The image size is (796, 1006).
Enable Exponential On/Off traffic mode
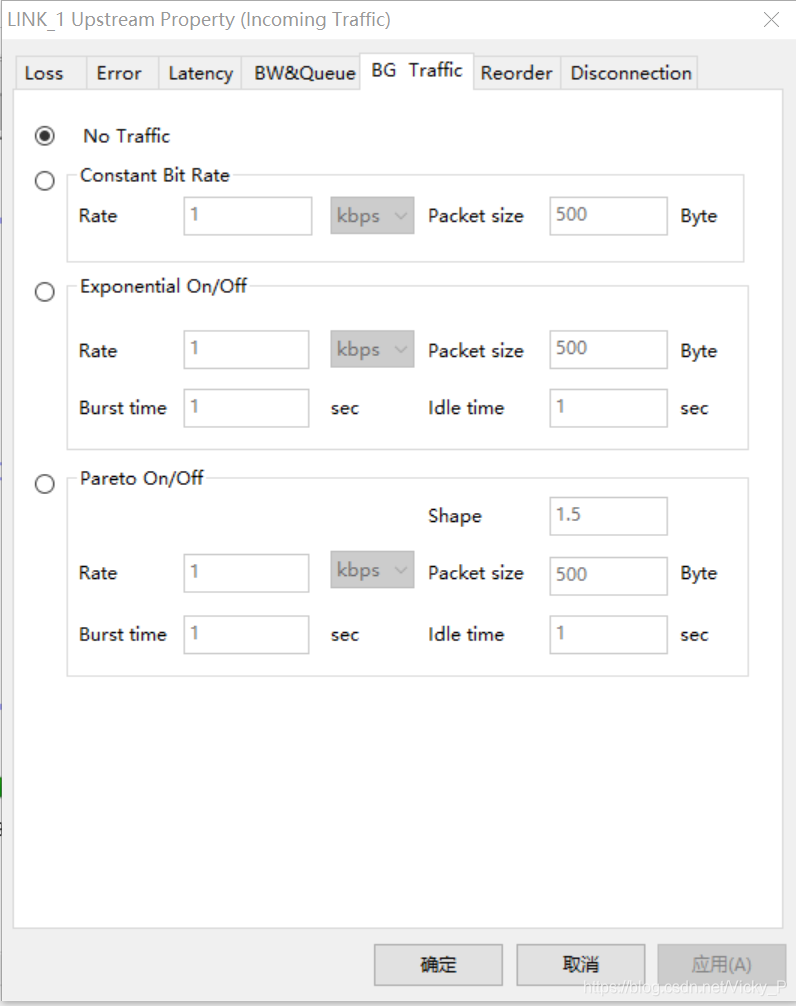click(x=45, y=292)
